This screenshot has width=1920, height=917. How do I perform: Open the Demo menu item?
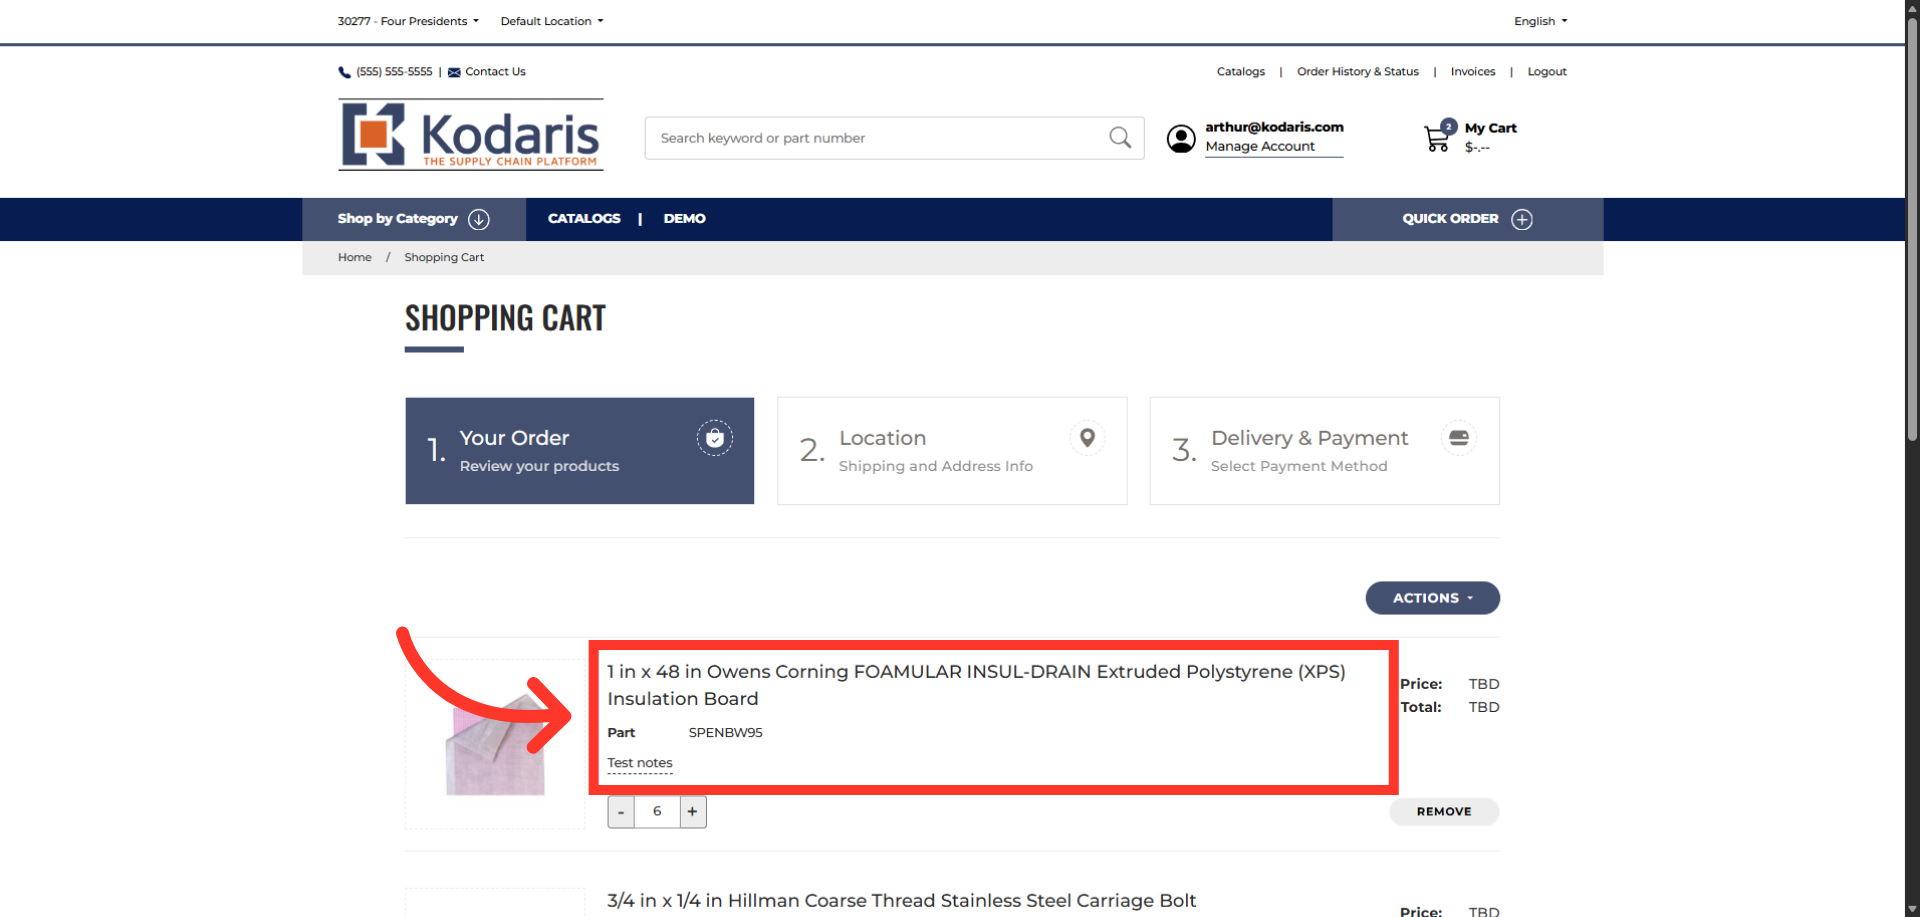point(685,219)
